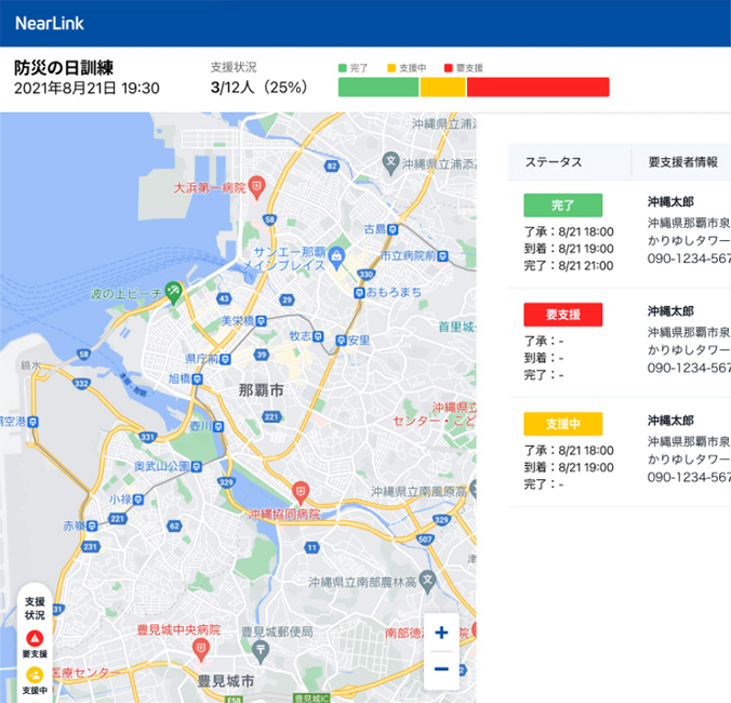Viewport: 731px width, 703px height.
Task: Click the 3/12人（25%）support count
Action: pyautogui.click(x=259, y=87)
